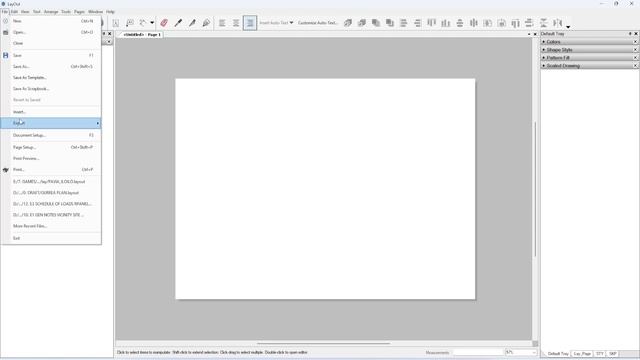Choose Close in File menu

click(x=51, y=43)
